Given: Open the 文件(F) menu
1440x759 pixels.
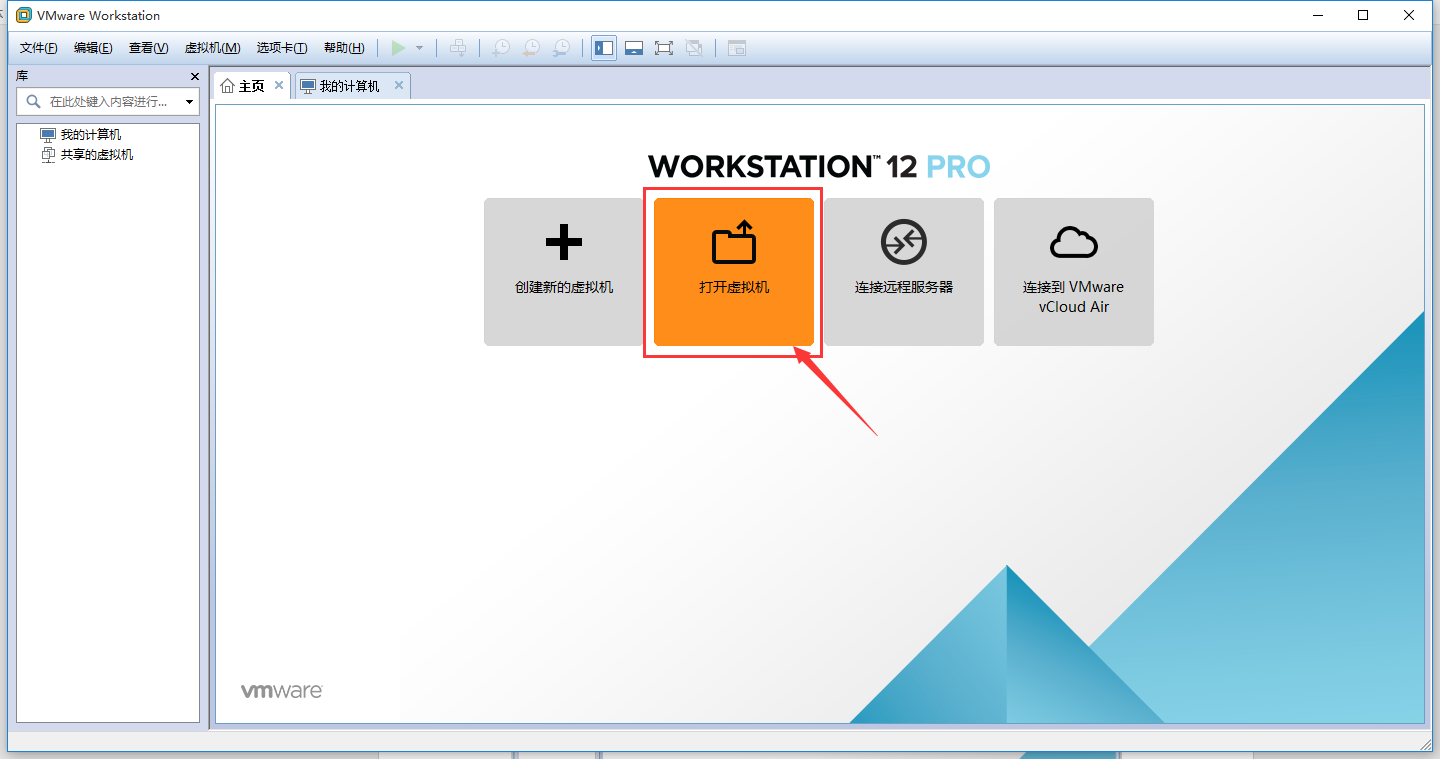Looking at the screenshot, I should [39, 48].
